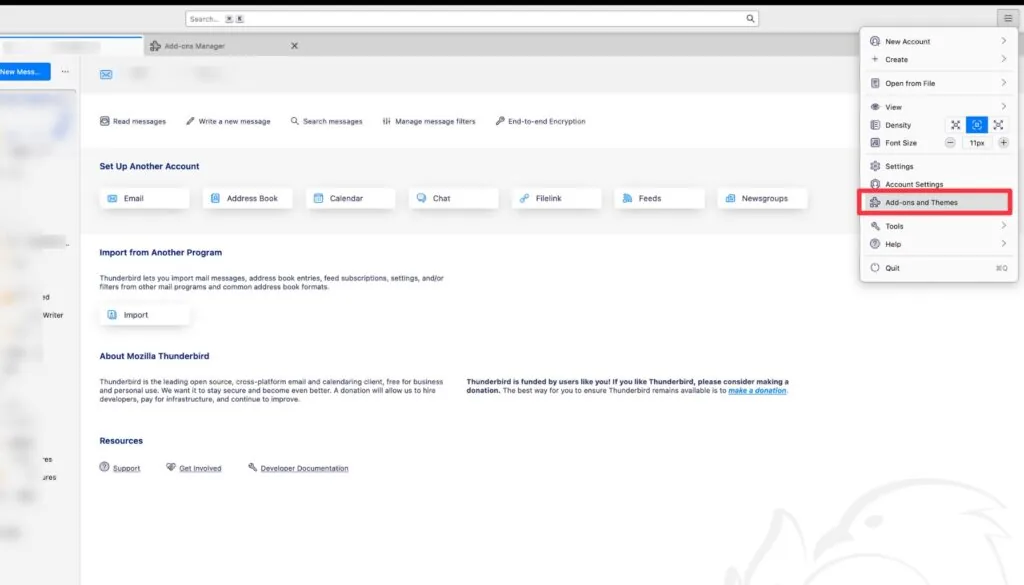Open the Get Involved link
This screenshot has width=1024, height=585.
point(200,468)
